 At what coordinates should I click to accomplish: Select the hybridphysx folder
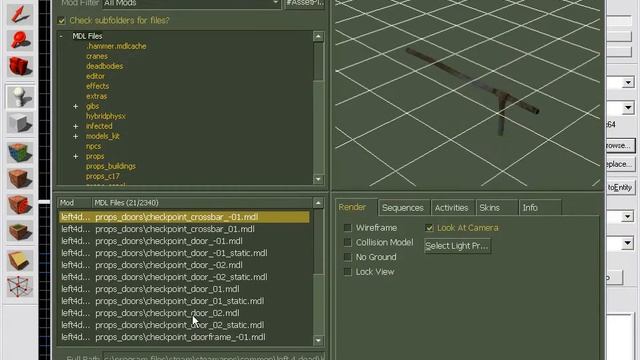tap(106, 116)
